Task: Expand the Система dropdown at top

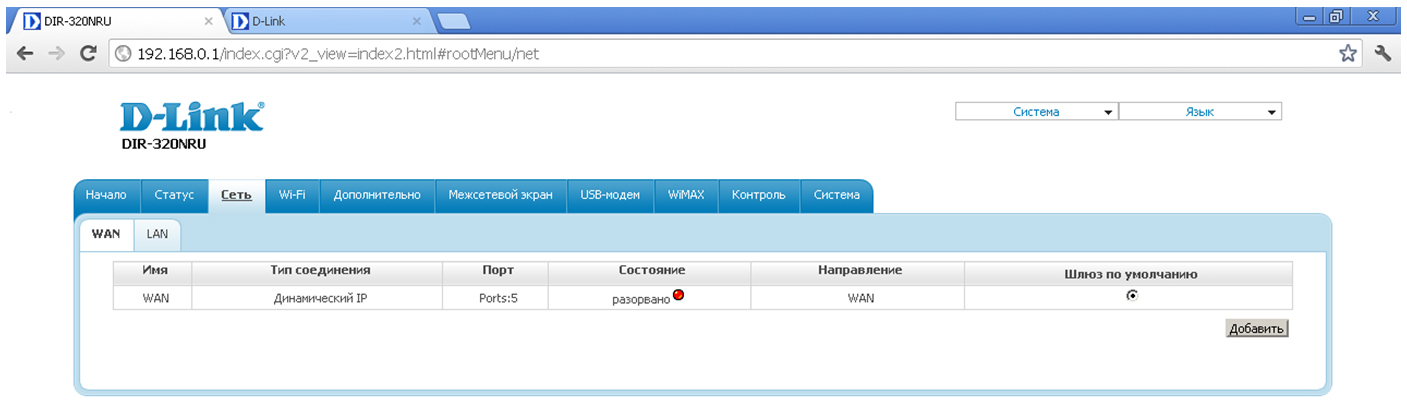Action: (x=1036, y=112)
